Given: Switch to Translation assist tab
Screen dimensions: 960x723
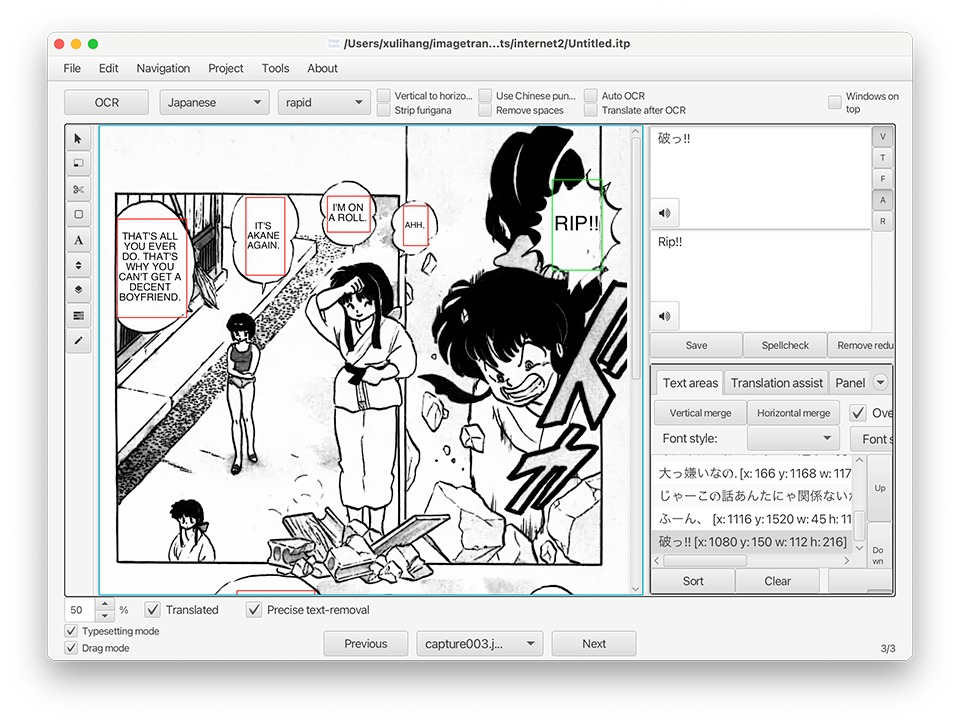Looking at the screenshot, I should click(776, 383).
